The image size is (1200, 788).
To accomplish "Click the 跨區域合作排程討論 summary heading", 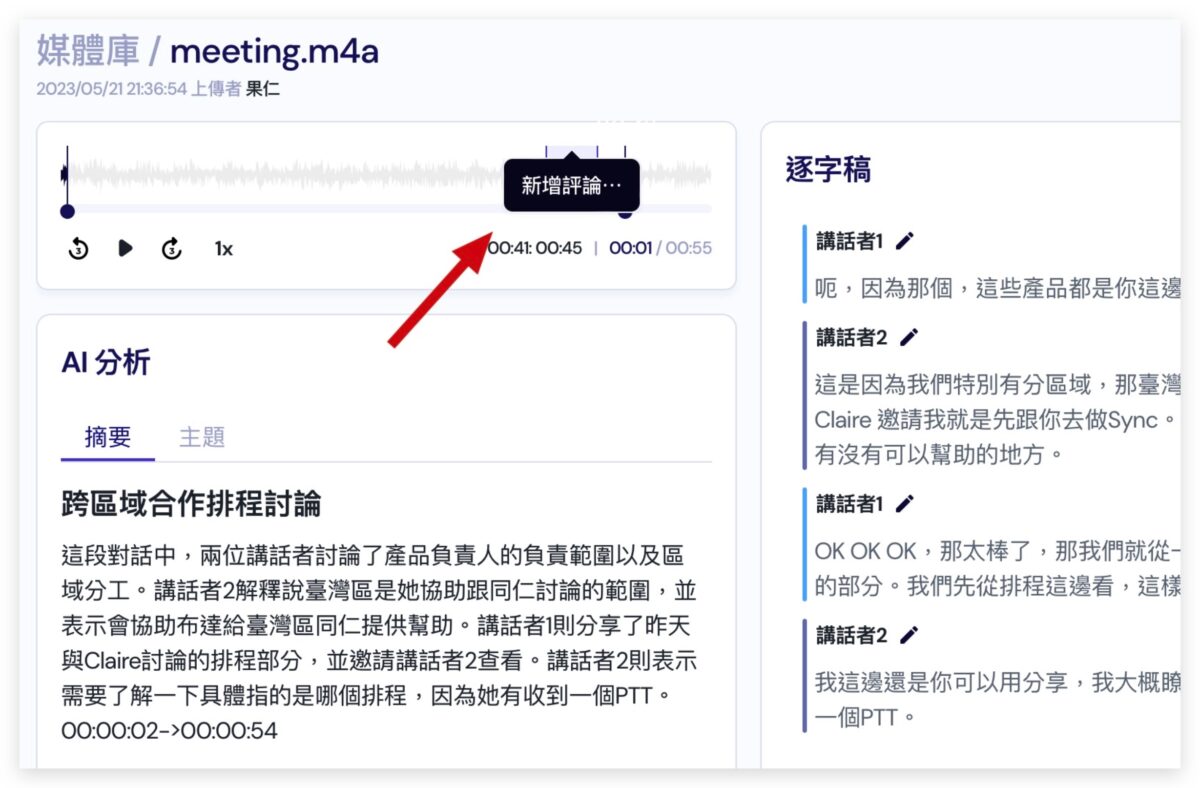I will point(191,503).
